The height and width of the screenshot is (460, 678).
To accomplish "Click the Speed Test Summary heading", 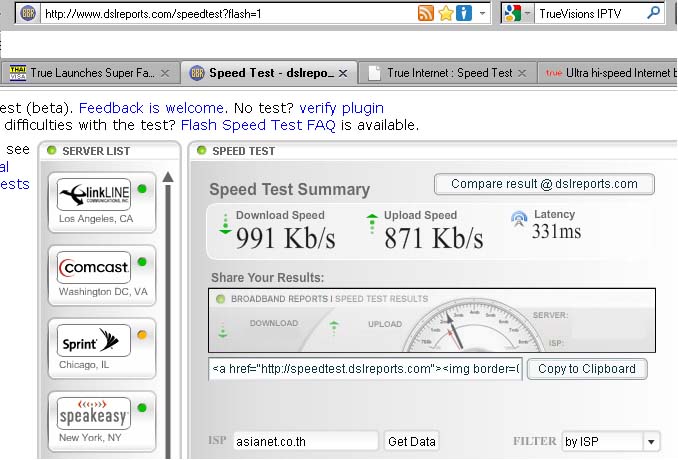I will (x=290, y=189).
